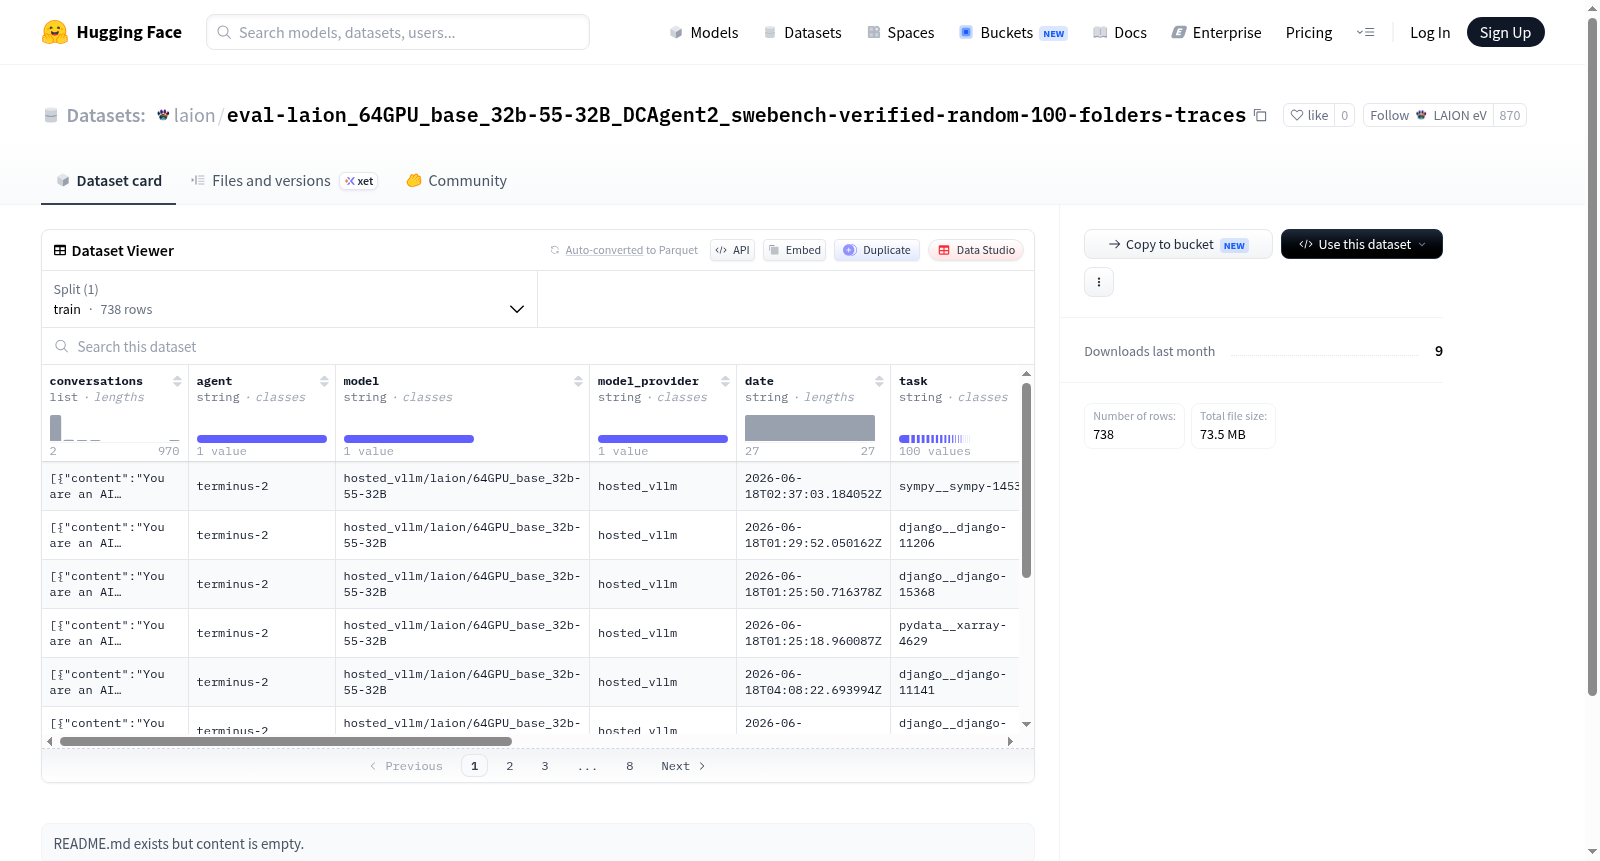Sort by the conversations column arrows
1600x861 pixels.
(x=177, y=381)
